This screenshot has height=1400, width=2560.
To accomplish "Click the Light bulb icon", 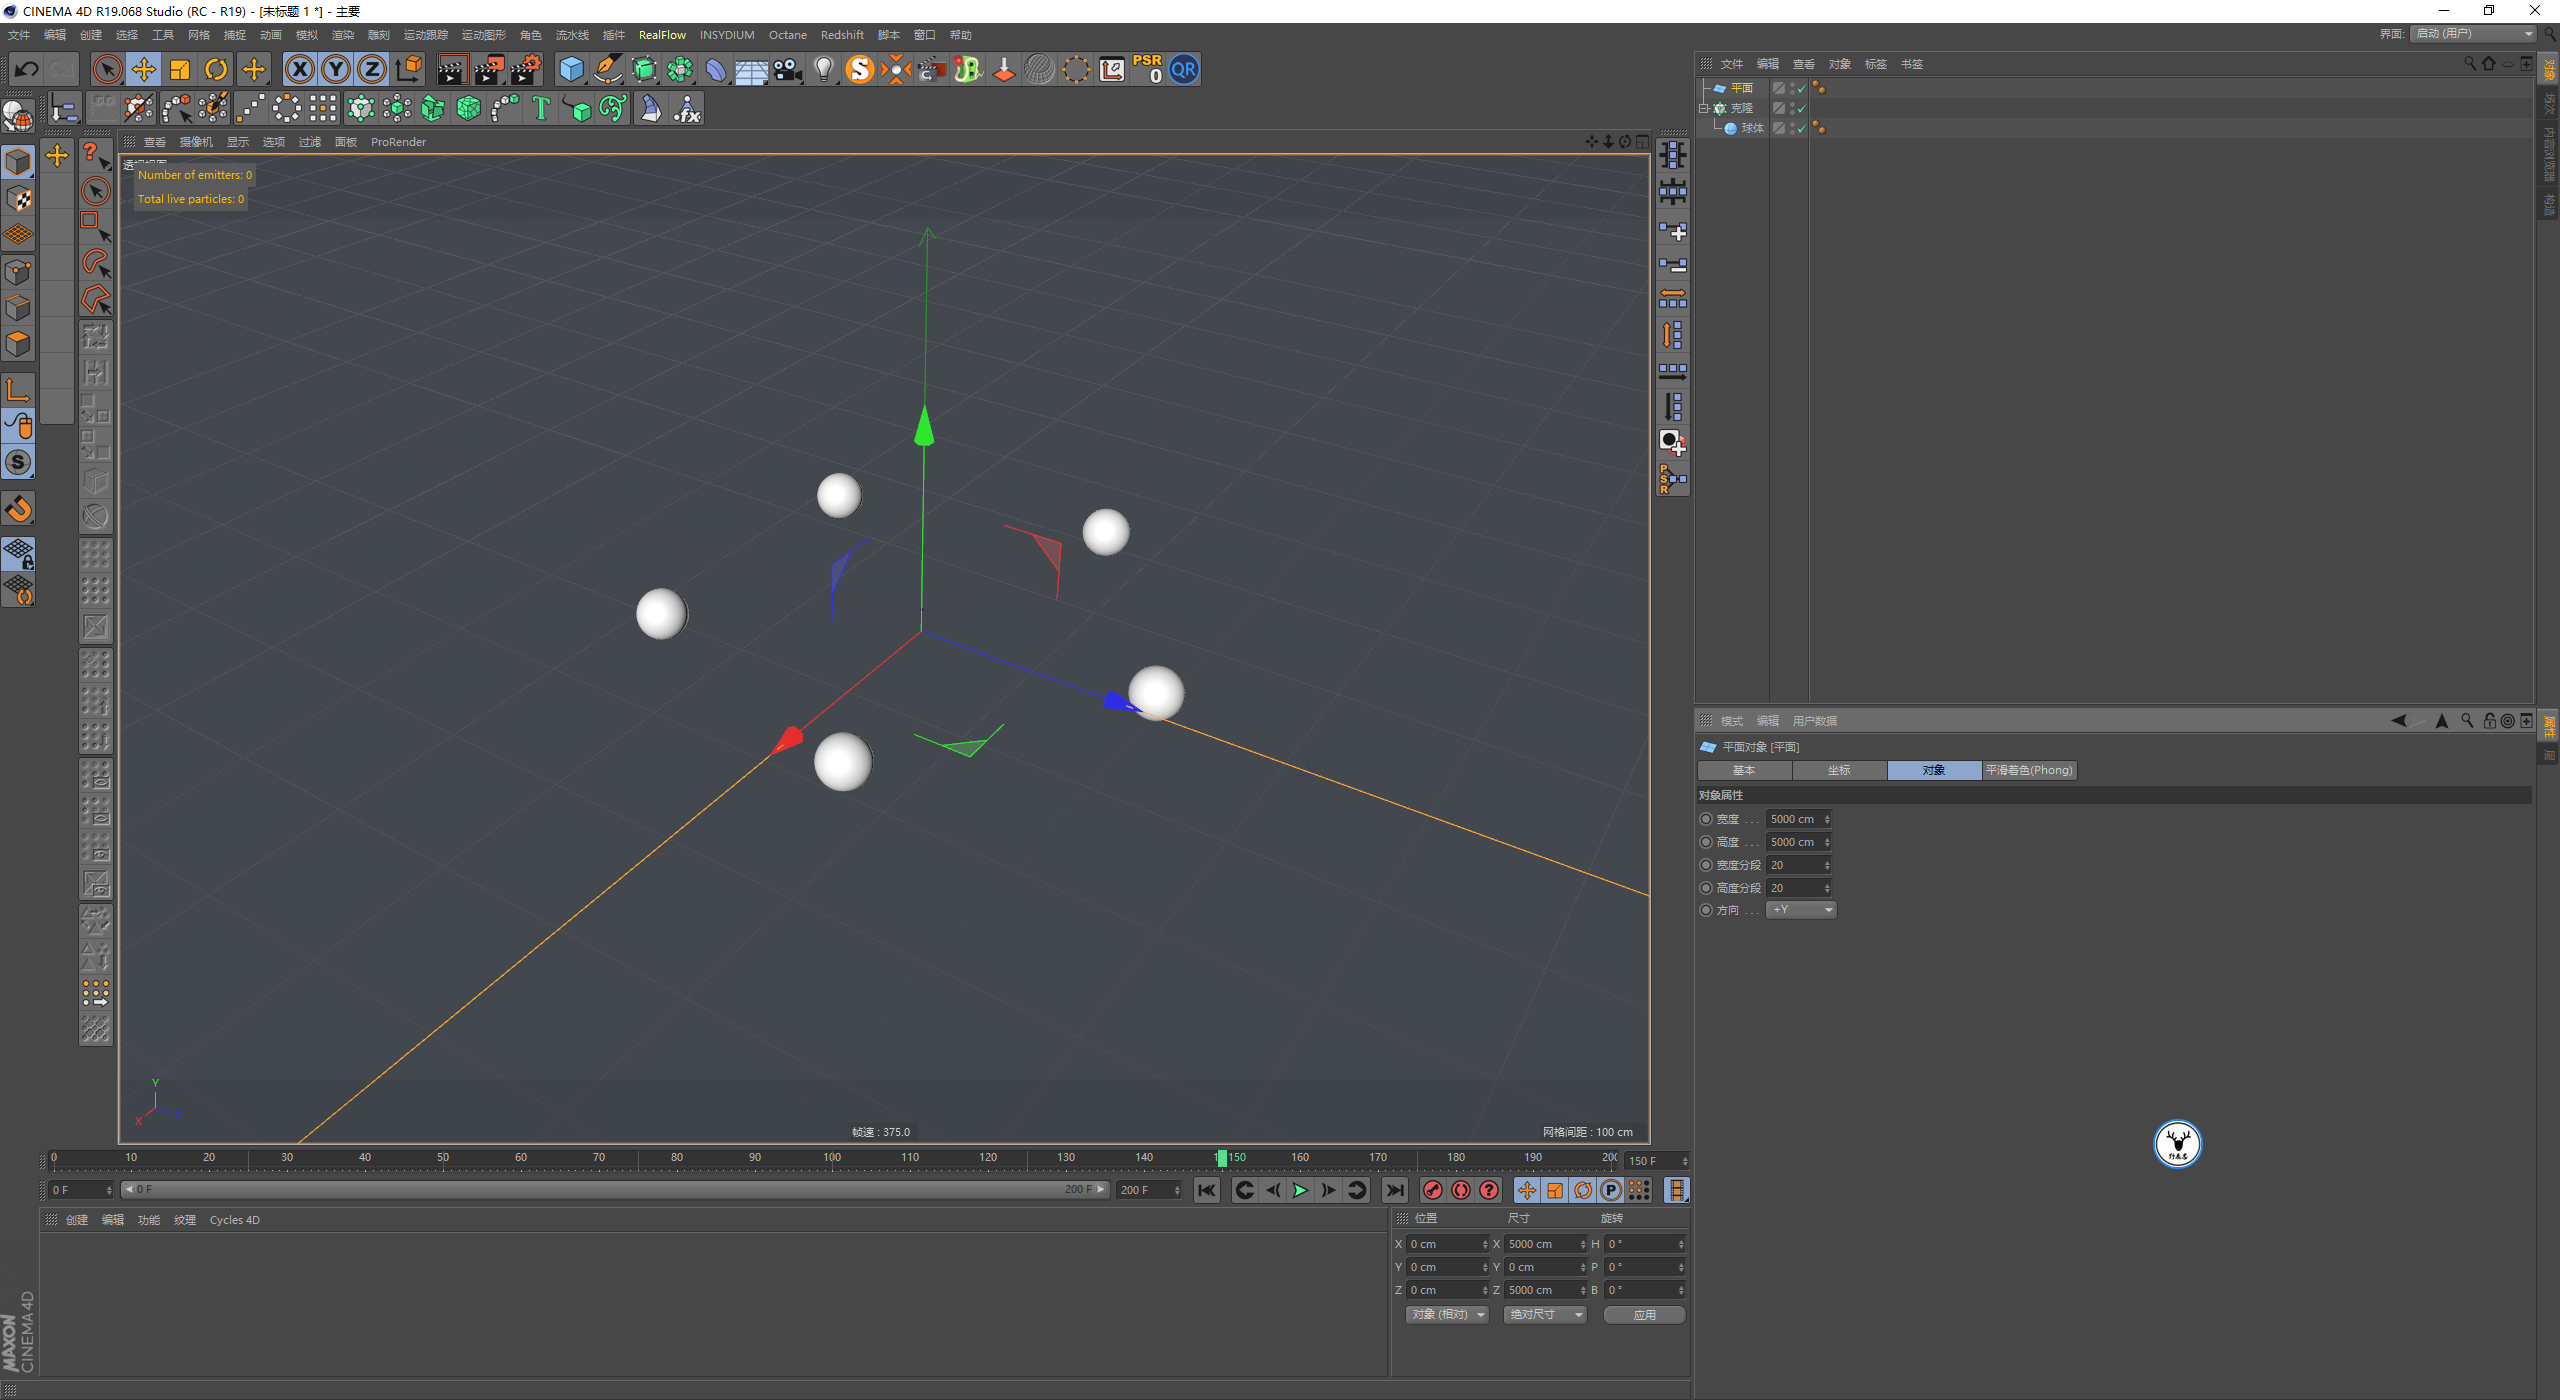I will [823, 69].
